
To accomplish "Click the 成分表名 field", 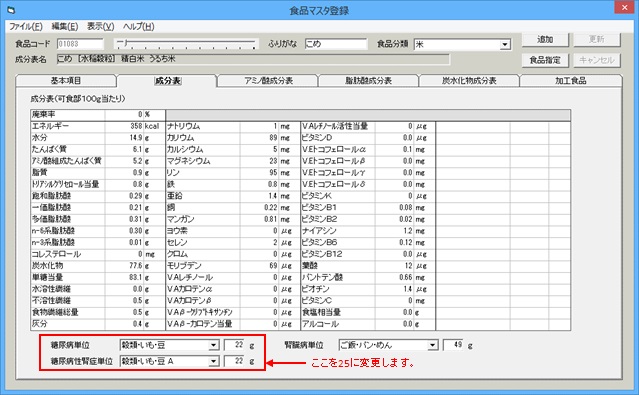I will coord(253,60).
